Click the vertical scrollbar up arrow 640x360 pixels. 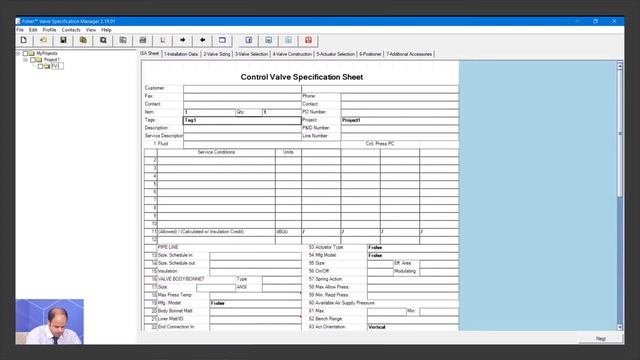click(x=620, y=66)
